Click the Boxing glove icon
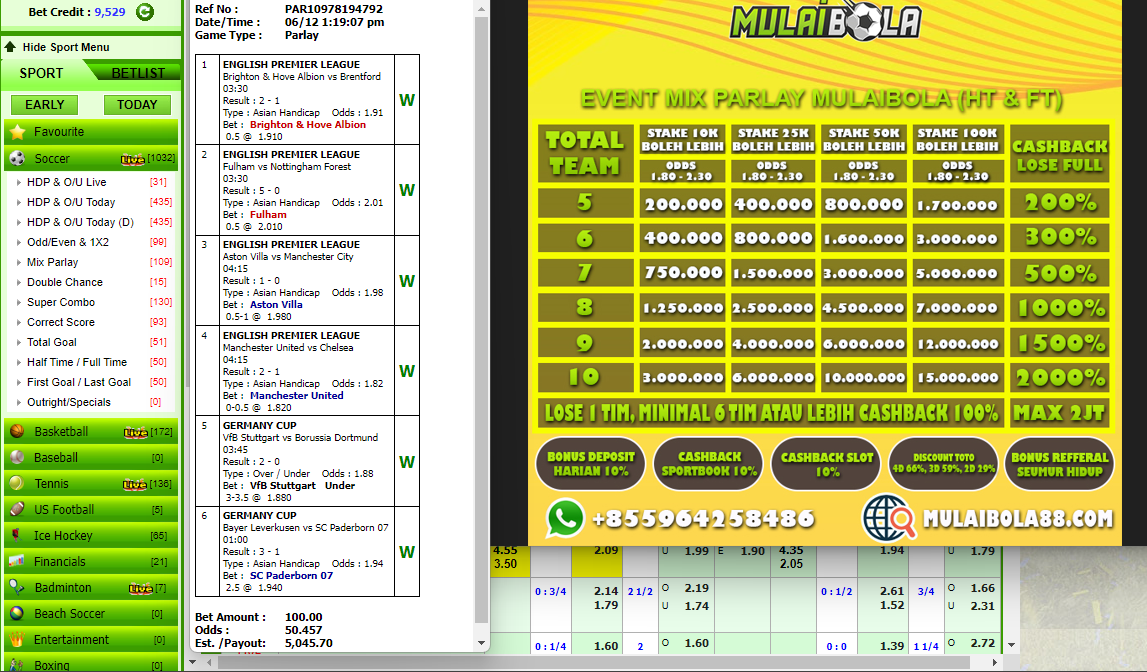This screenshot has height=672, width=1147. (x=17, y=665)
